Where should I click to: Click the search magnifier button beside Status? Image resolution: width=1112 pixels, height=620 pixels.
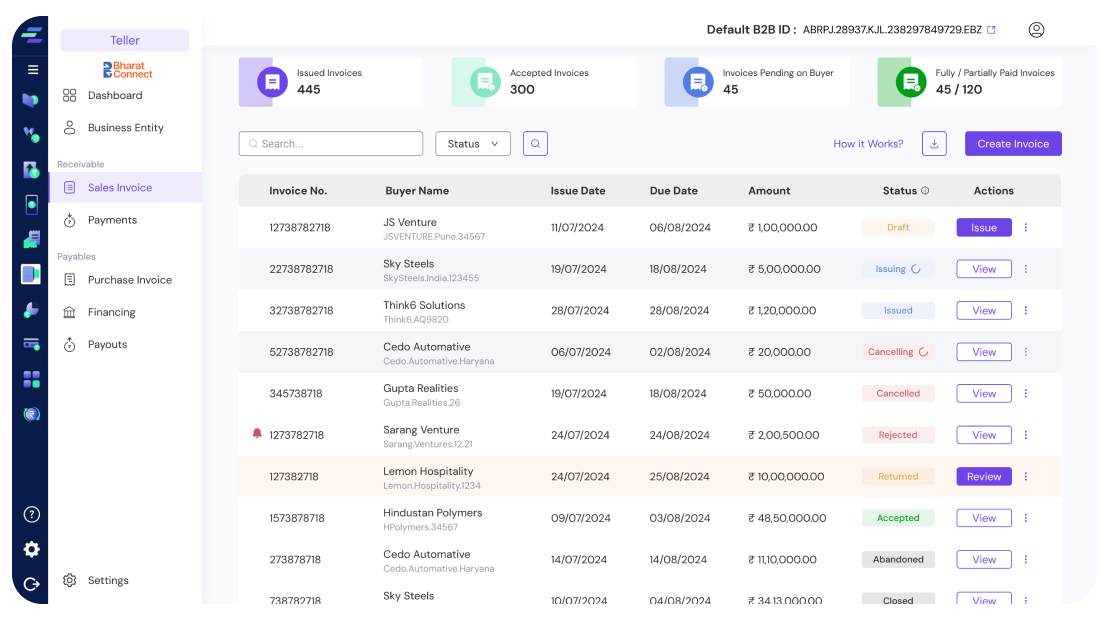(x=535, y=144)
